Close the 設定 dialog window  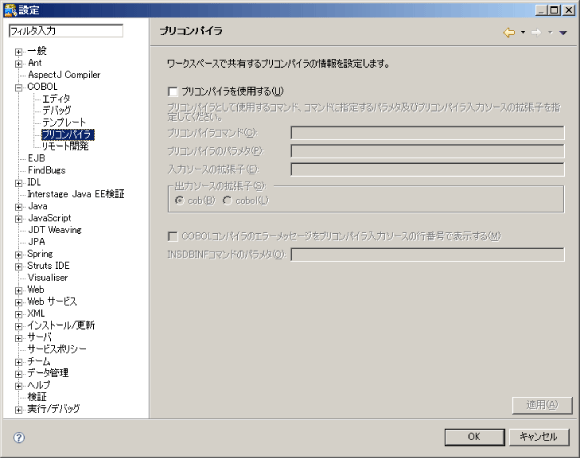point(569,10)
